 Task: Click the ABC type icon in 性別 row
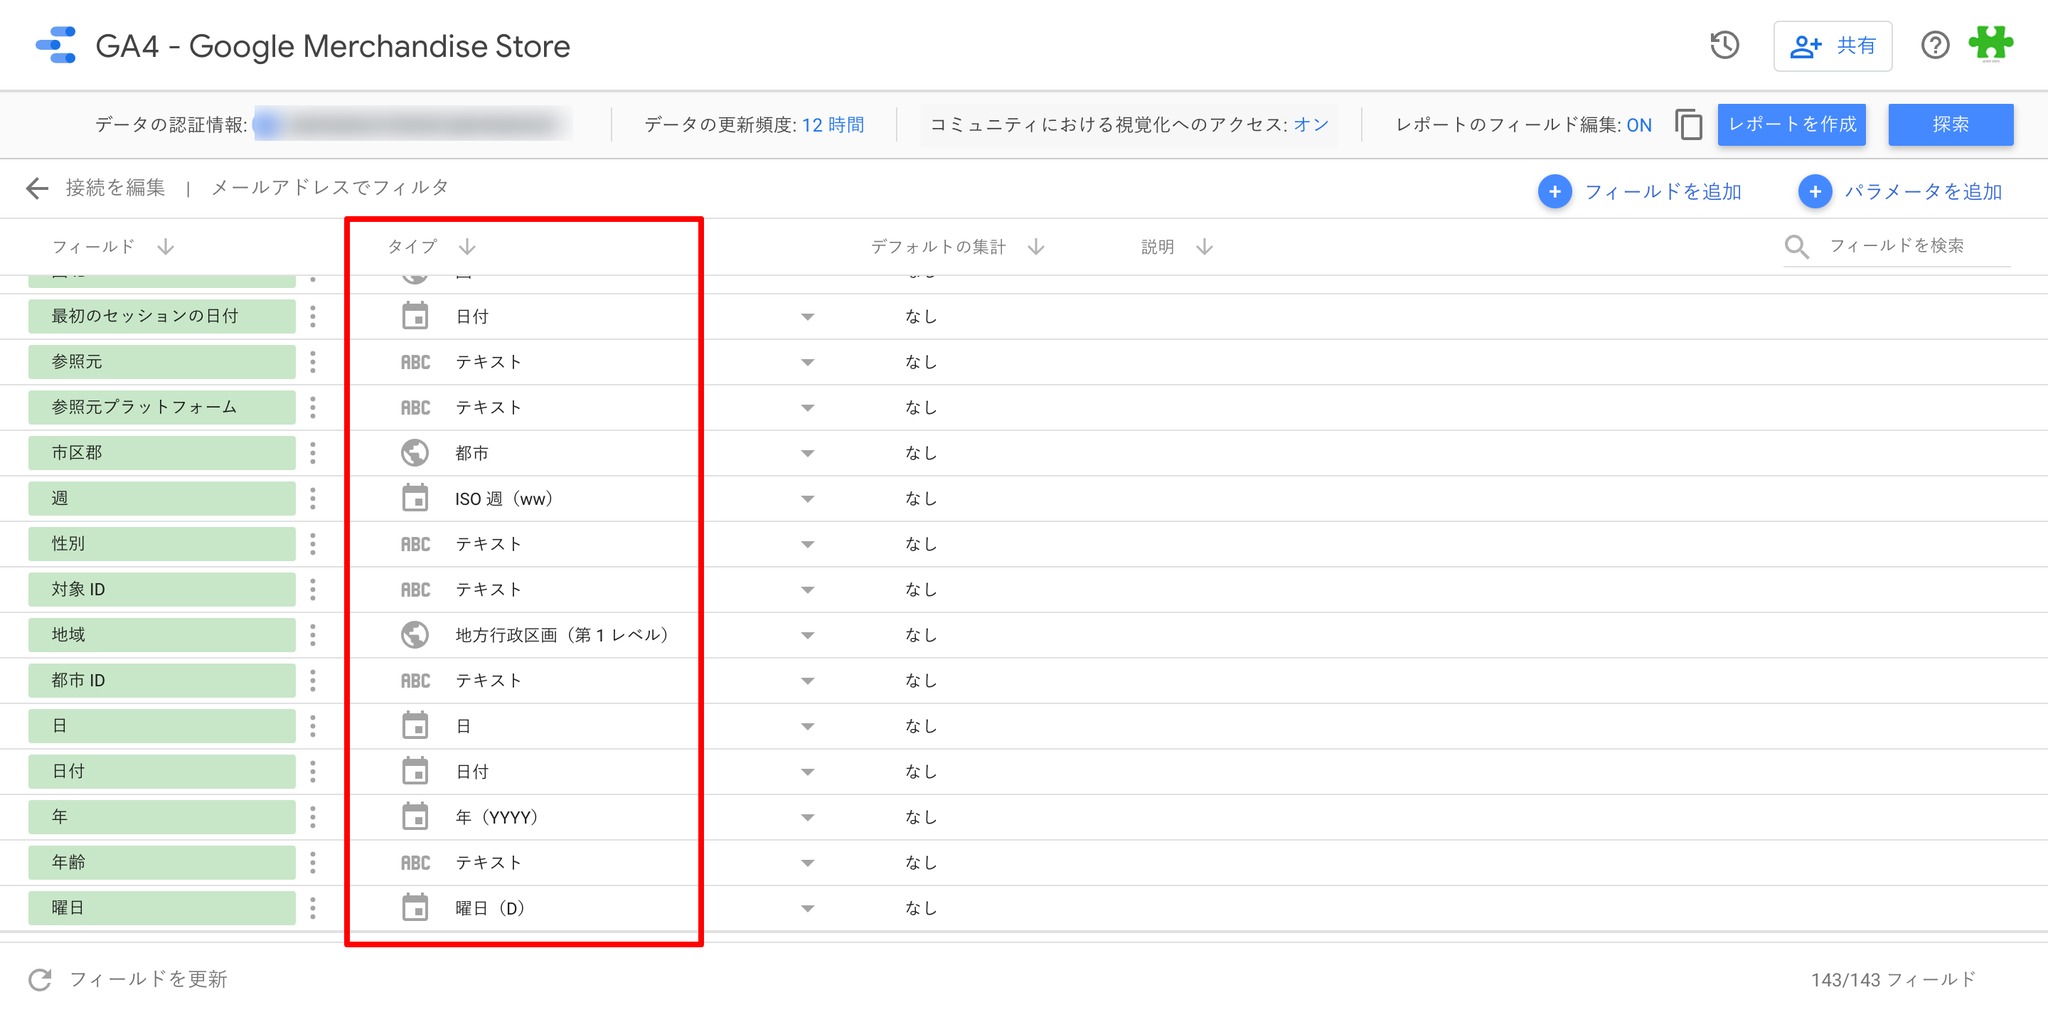point(415,544)
